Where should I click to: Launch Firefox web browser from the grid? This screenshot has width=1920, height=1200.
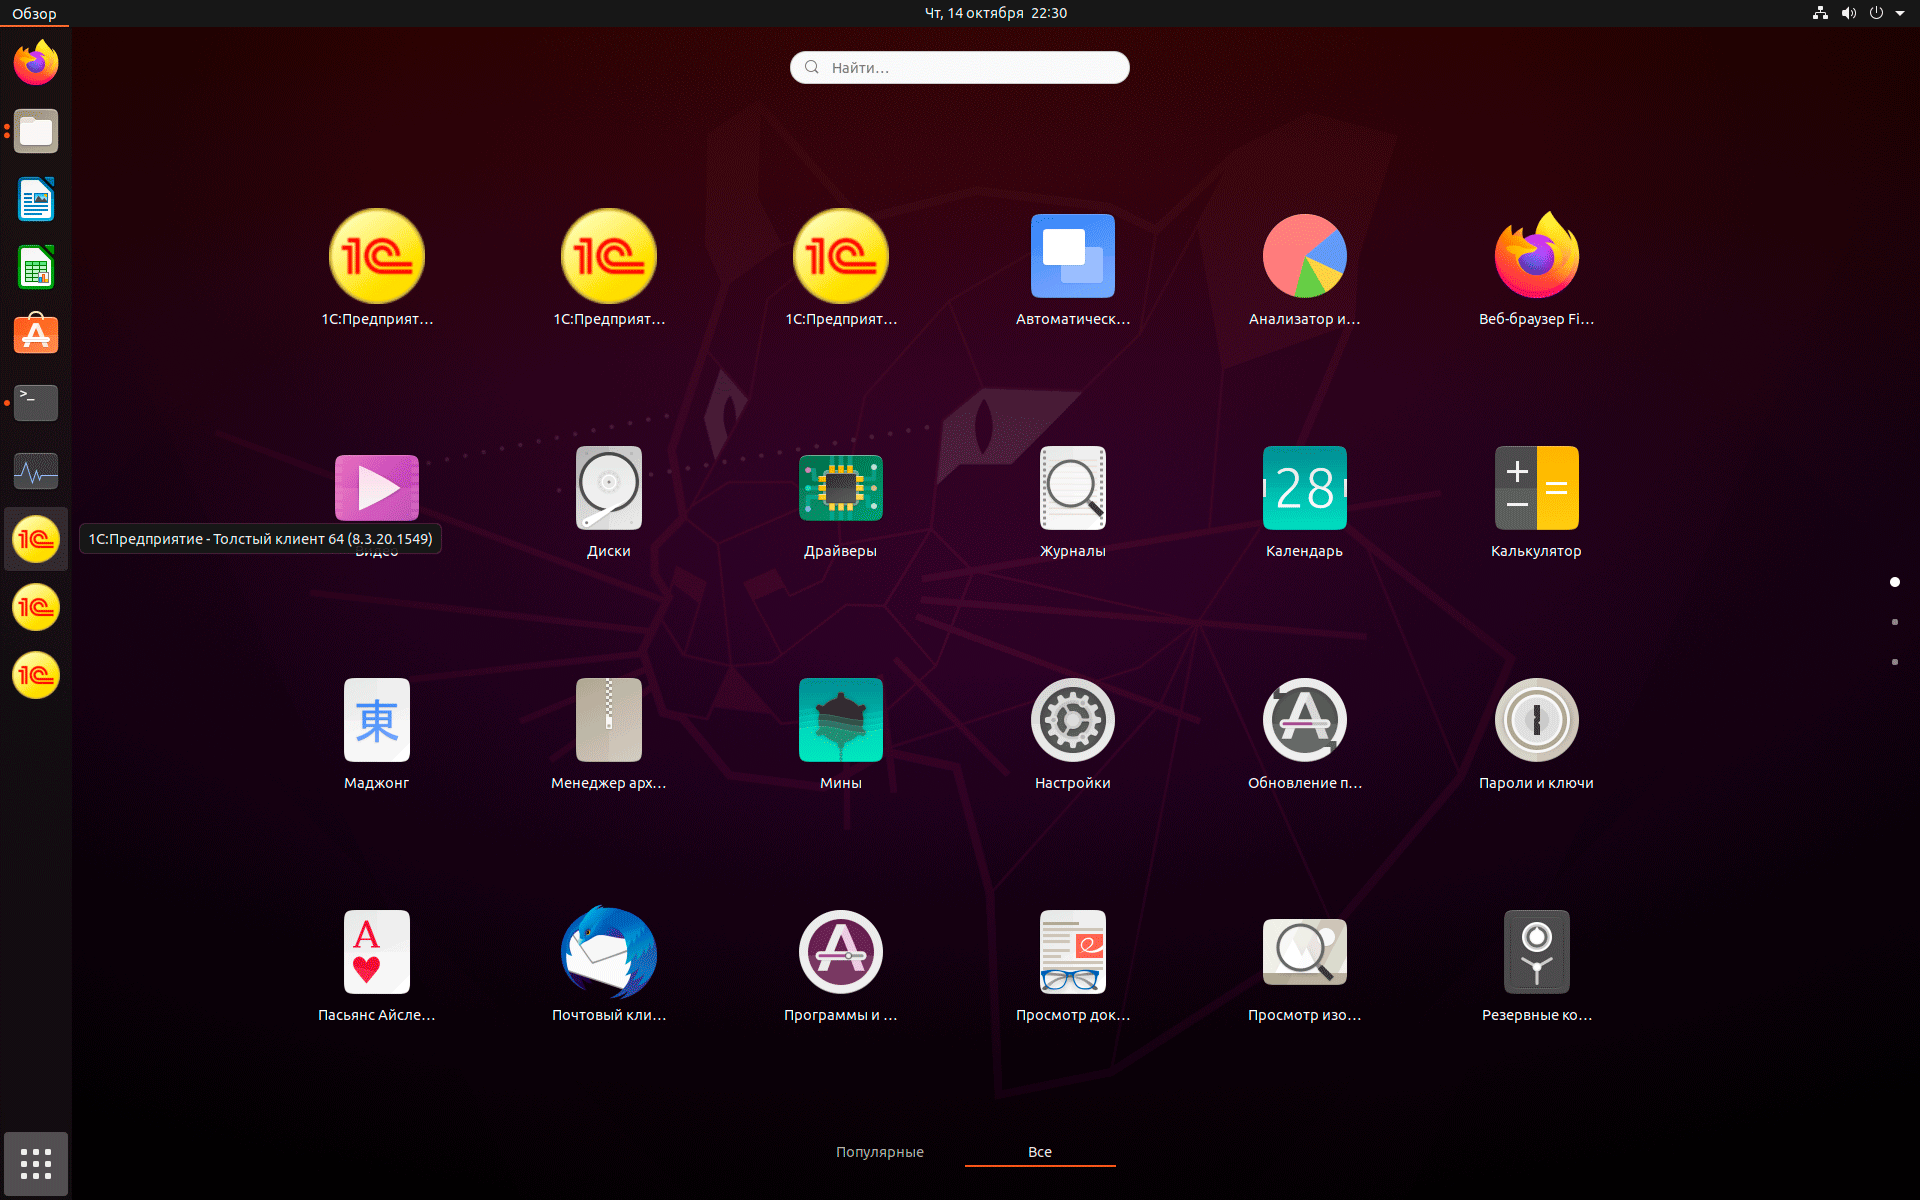coord(1536,257)
